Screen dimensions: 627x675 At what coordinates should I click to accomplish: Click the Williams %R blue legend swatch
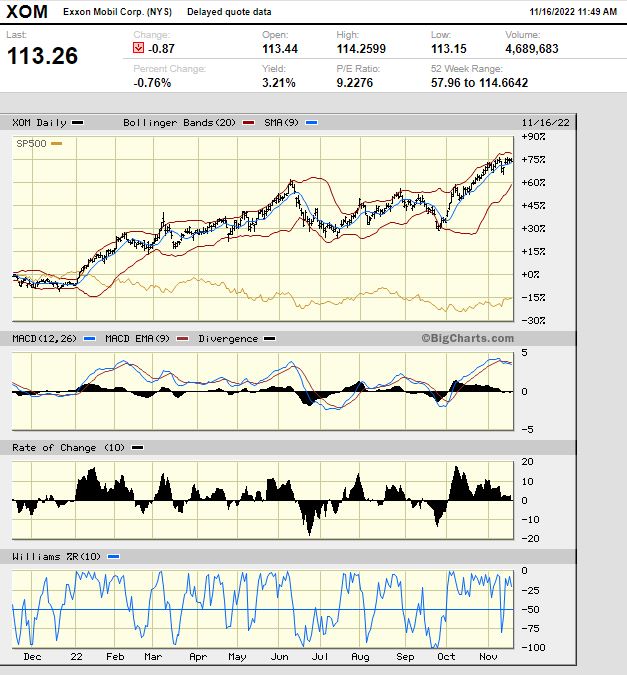pos(113,557)
